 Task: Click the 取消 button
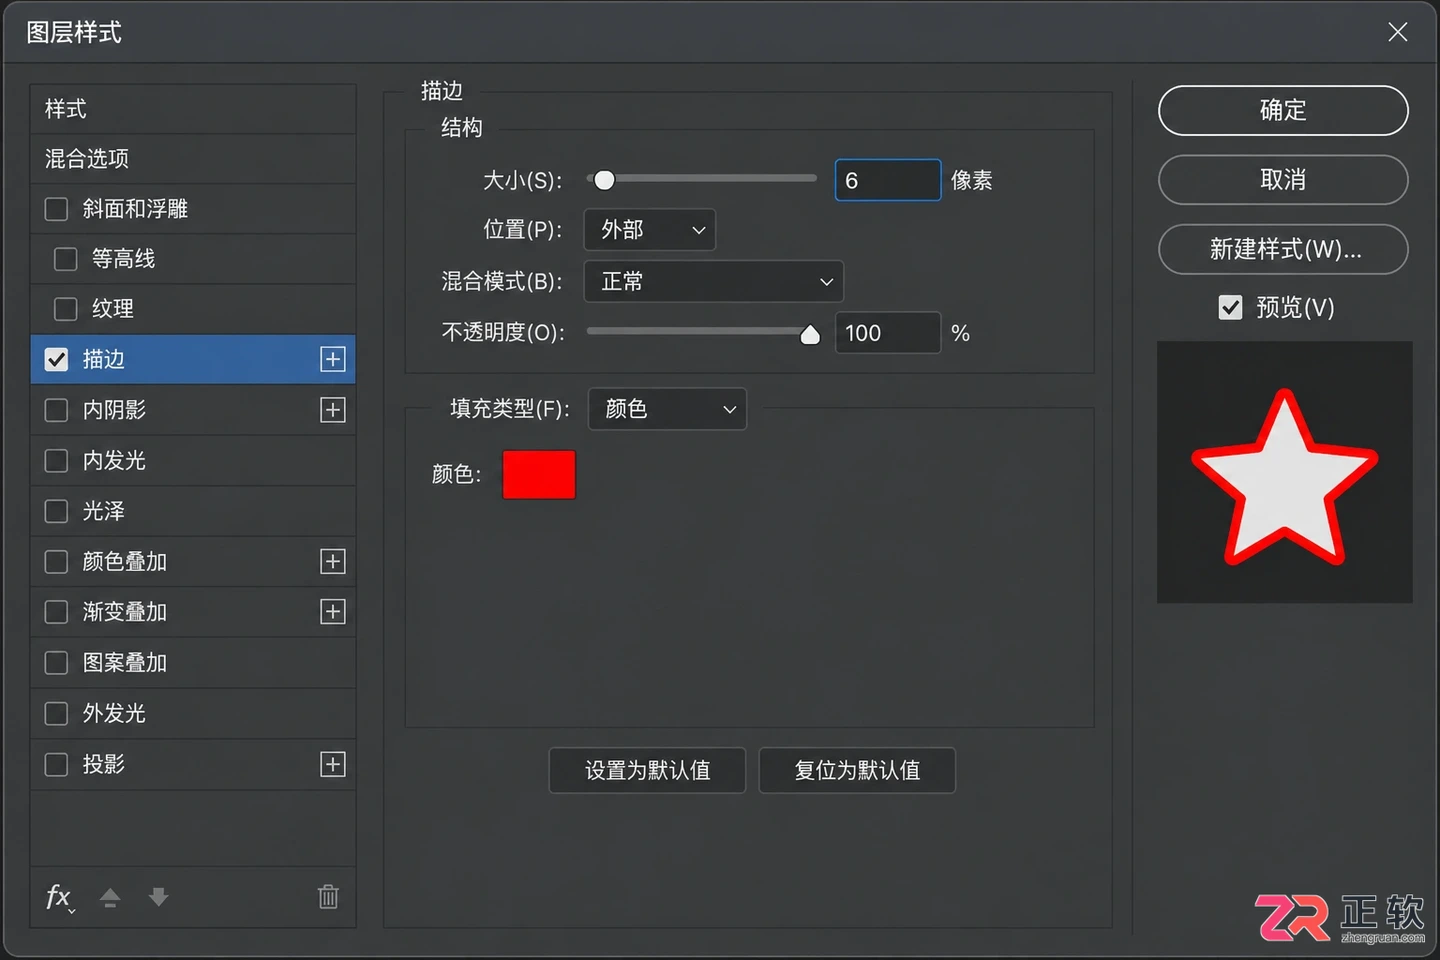(x=1283, y=180)
